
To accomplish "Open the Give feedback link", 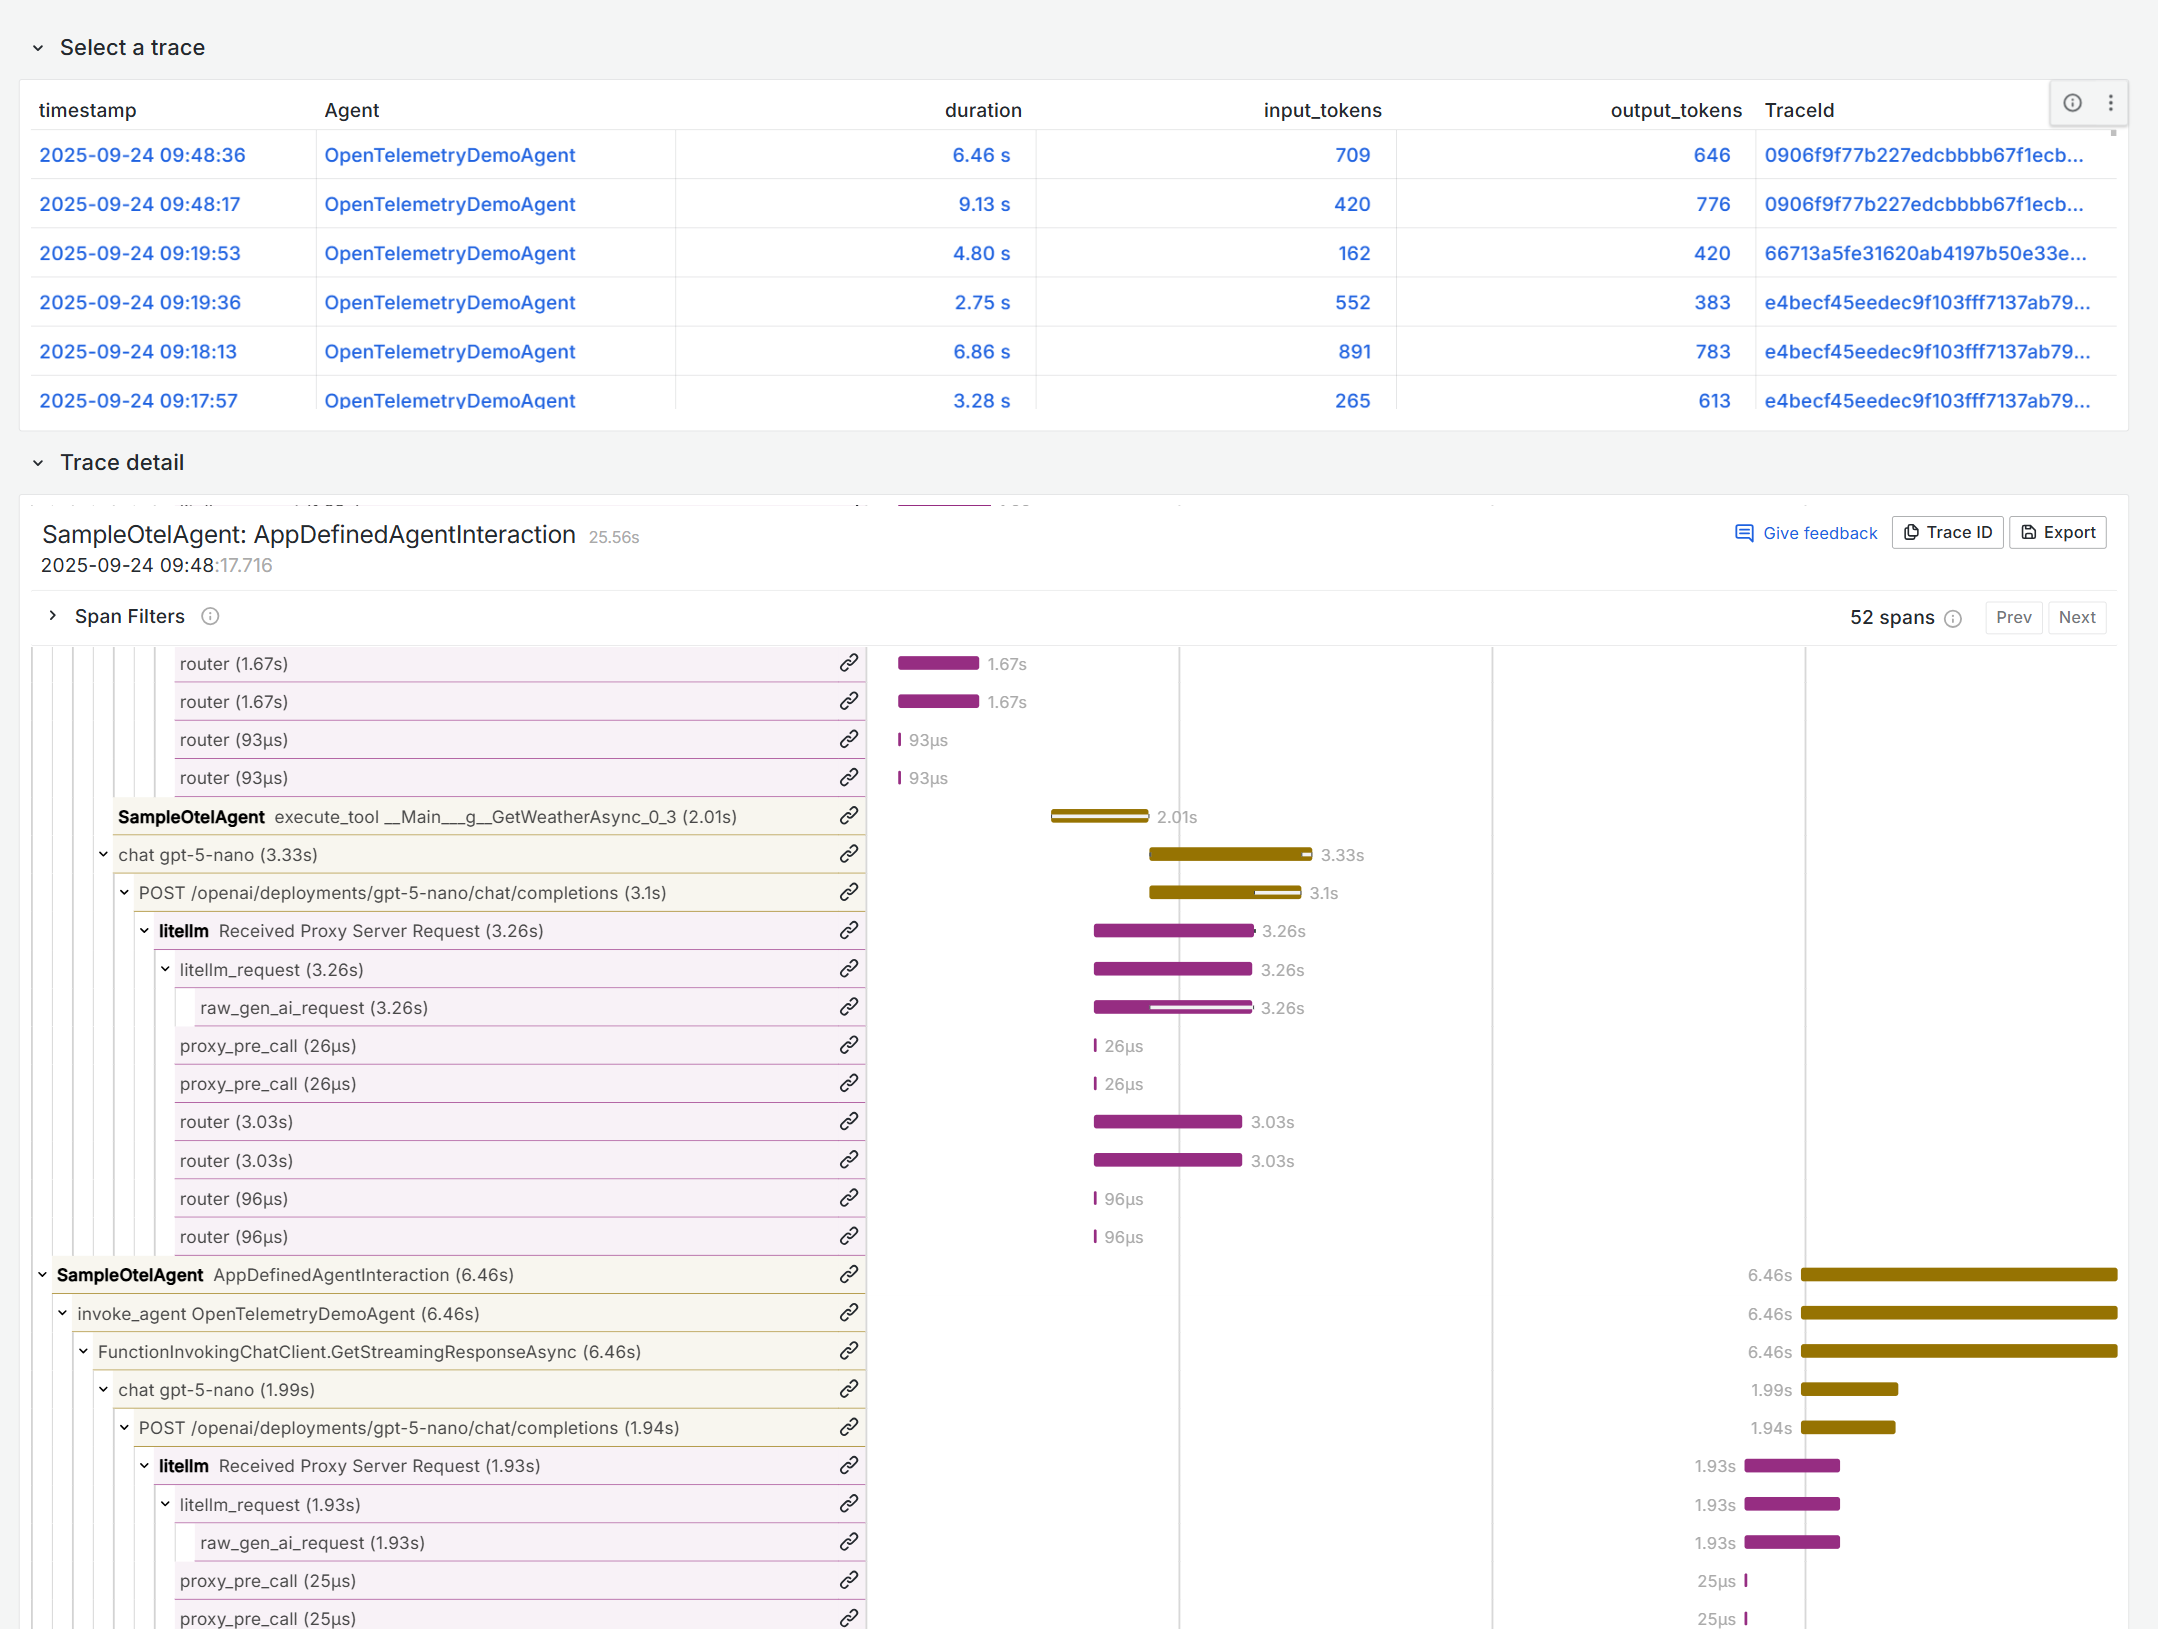I will [x=1806, y=533].
